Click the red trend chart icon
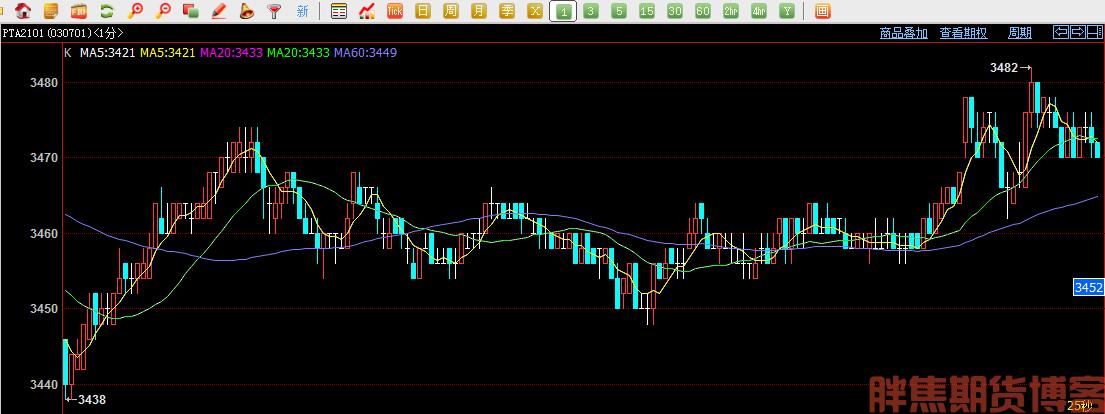The height and width of the screenshot is (414, 1105). point(366,11)
